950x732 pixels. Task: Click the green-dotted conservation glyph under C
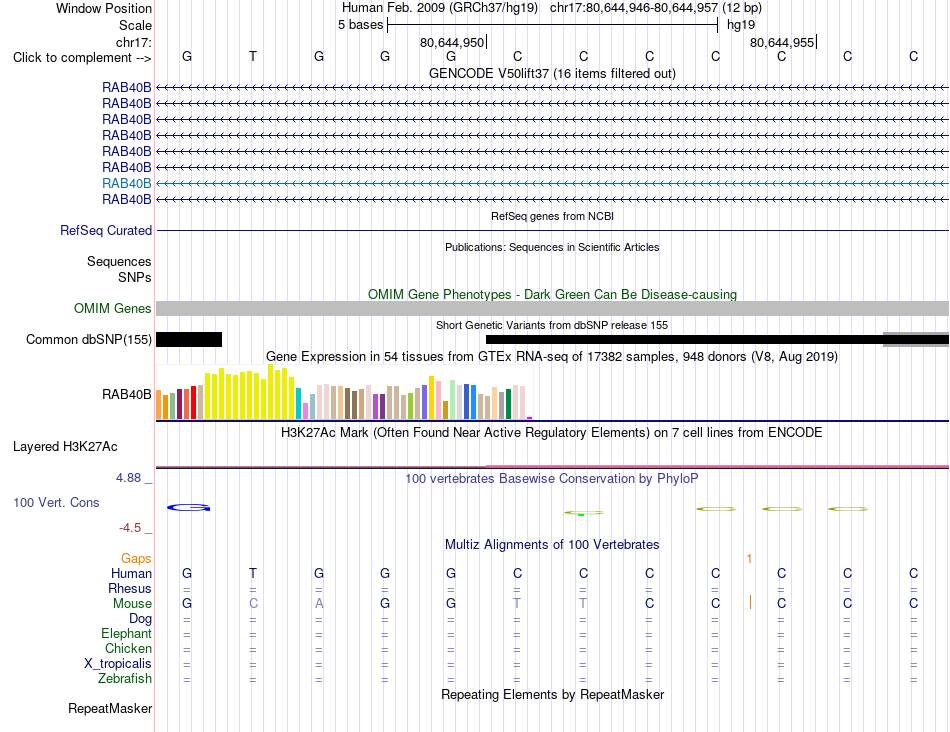583,513
